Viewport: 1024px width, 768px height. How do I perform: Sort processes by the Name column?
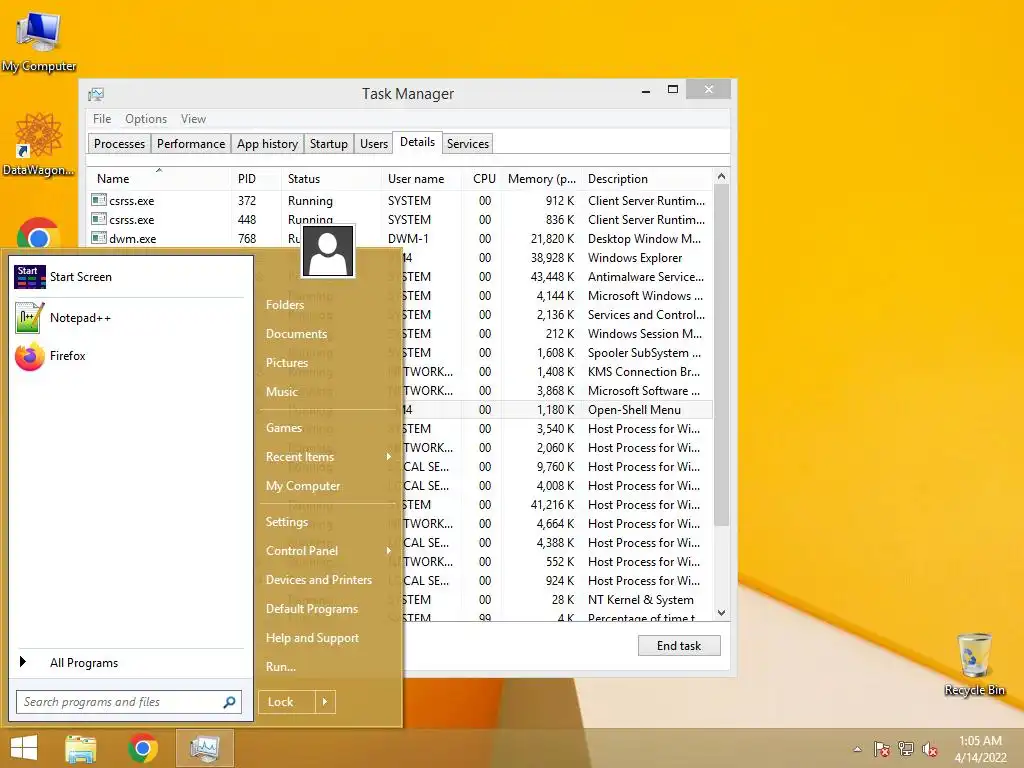coord(159,178)
